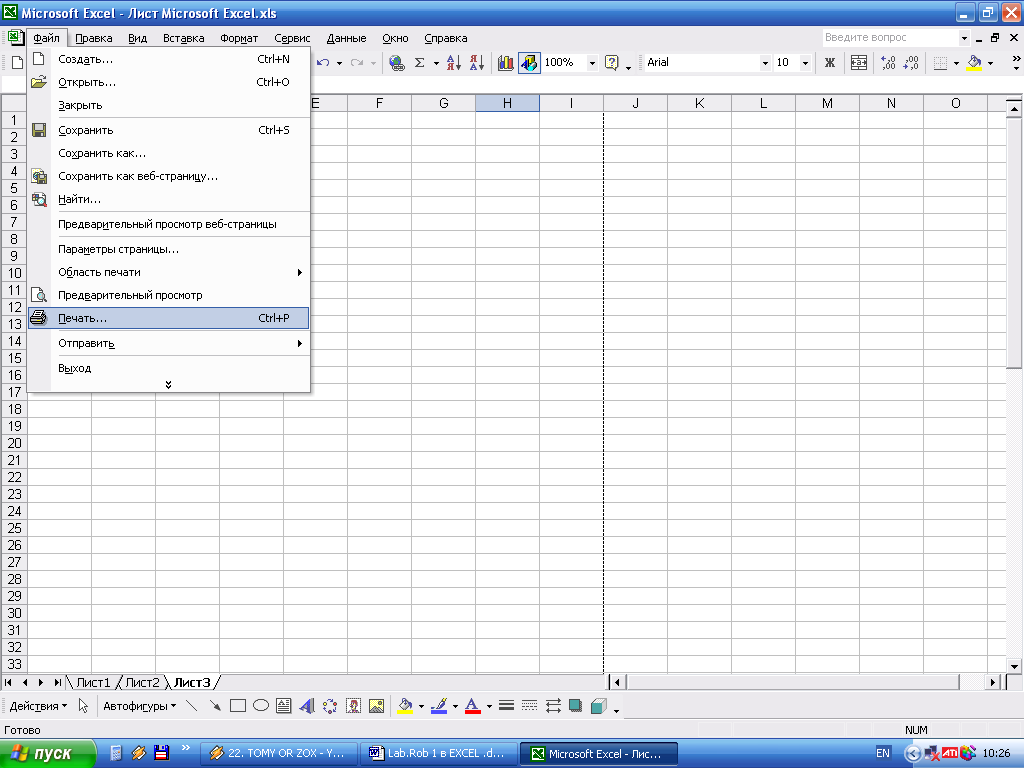Click the vertical scrollbar down arrow
This screenshot has height=768, width=1024.
pyautogui.click(x=1014, y=667)
